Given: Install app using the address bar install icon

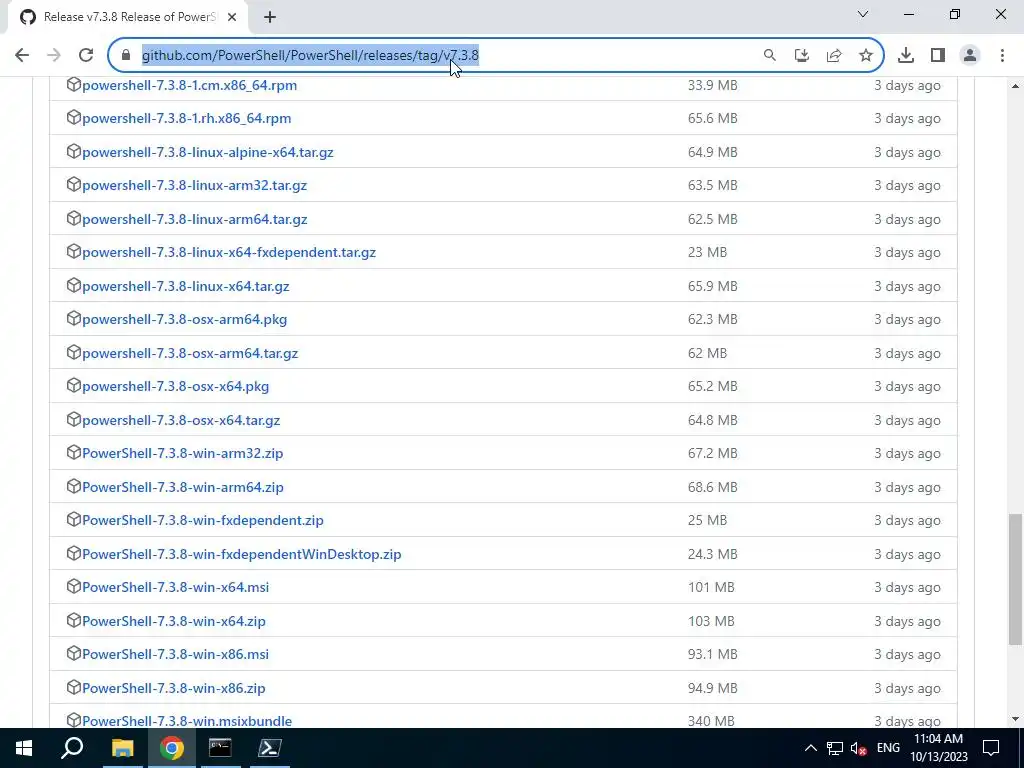Looking at the screenshot, I should click(x=802, y=56).
